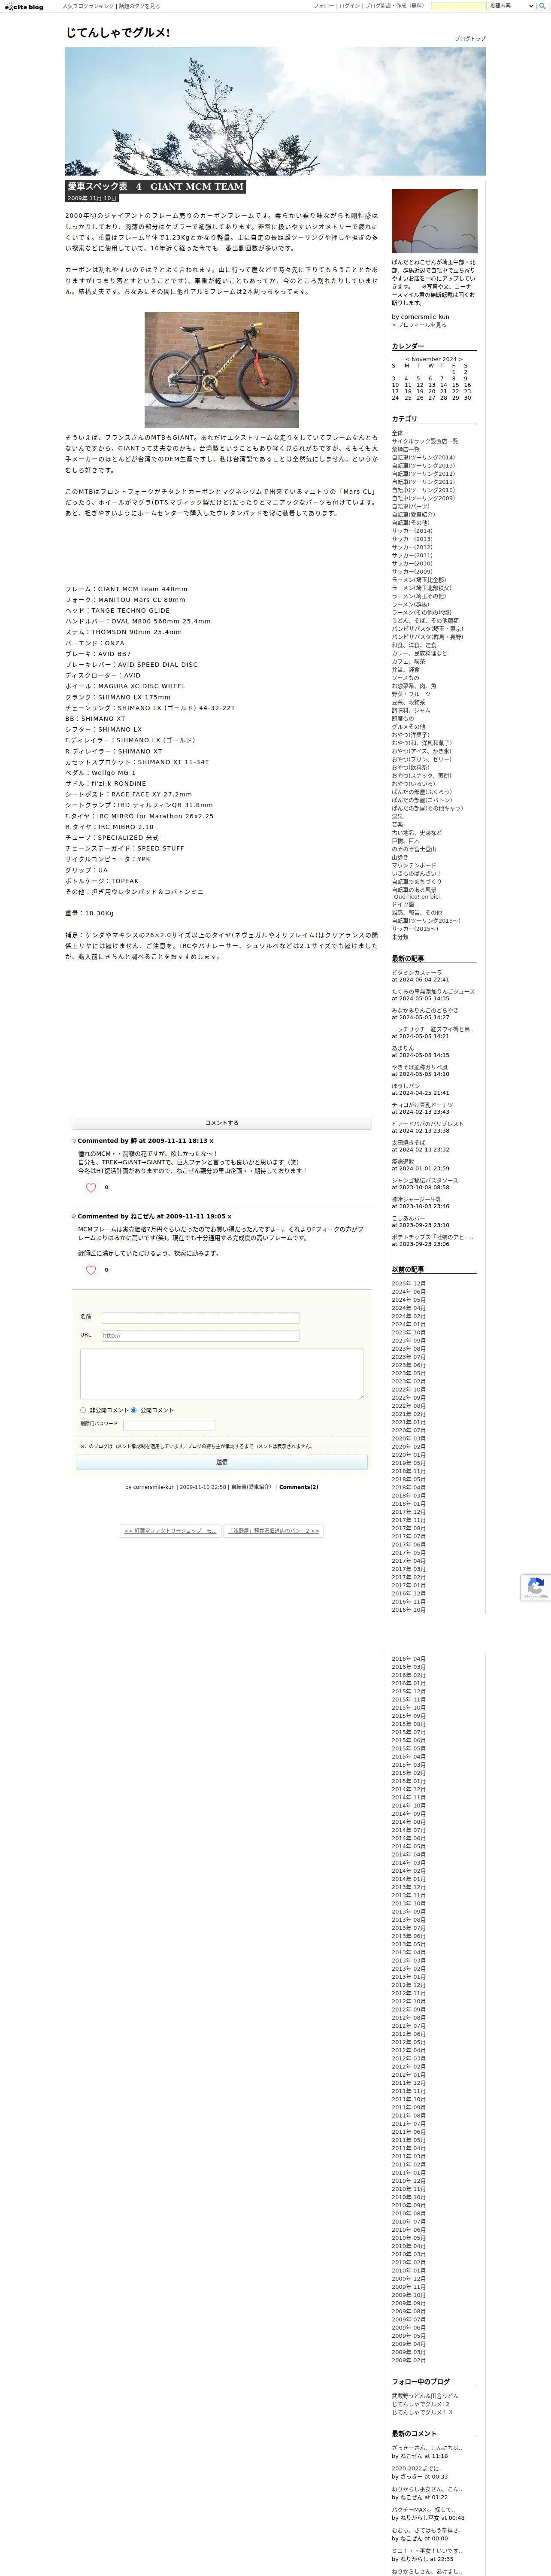Click the コメントする button
Screen dimensions: 551x2576
pyautogui.click(x=222, y=1123)
